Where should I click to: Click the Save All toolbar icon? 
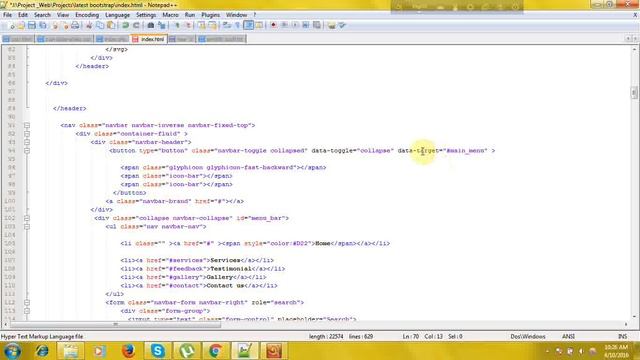click(x=42, y=25)
